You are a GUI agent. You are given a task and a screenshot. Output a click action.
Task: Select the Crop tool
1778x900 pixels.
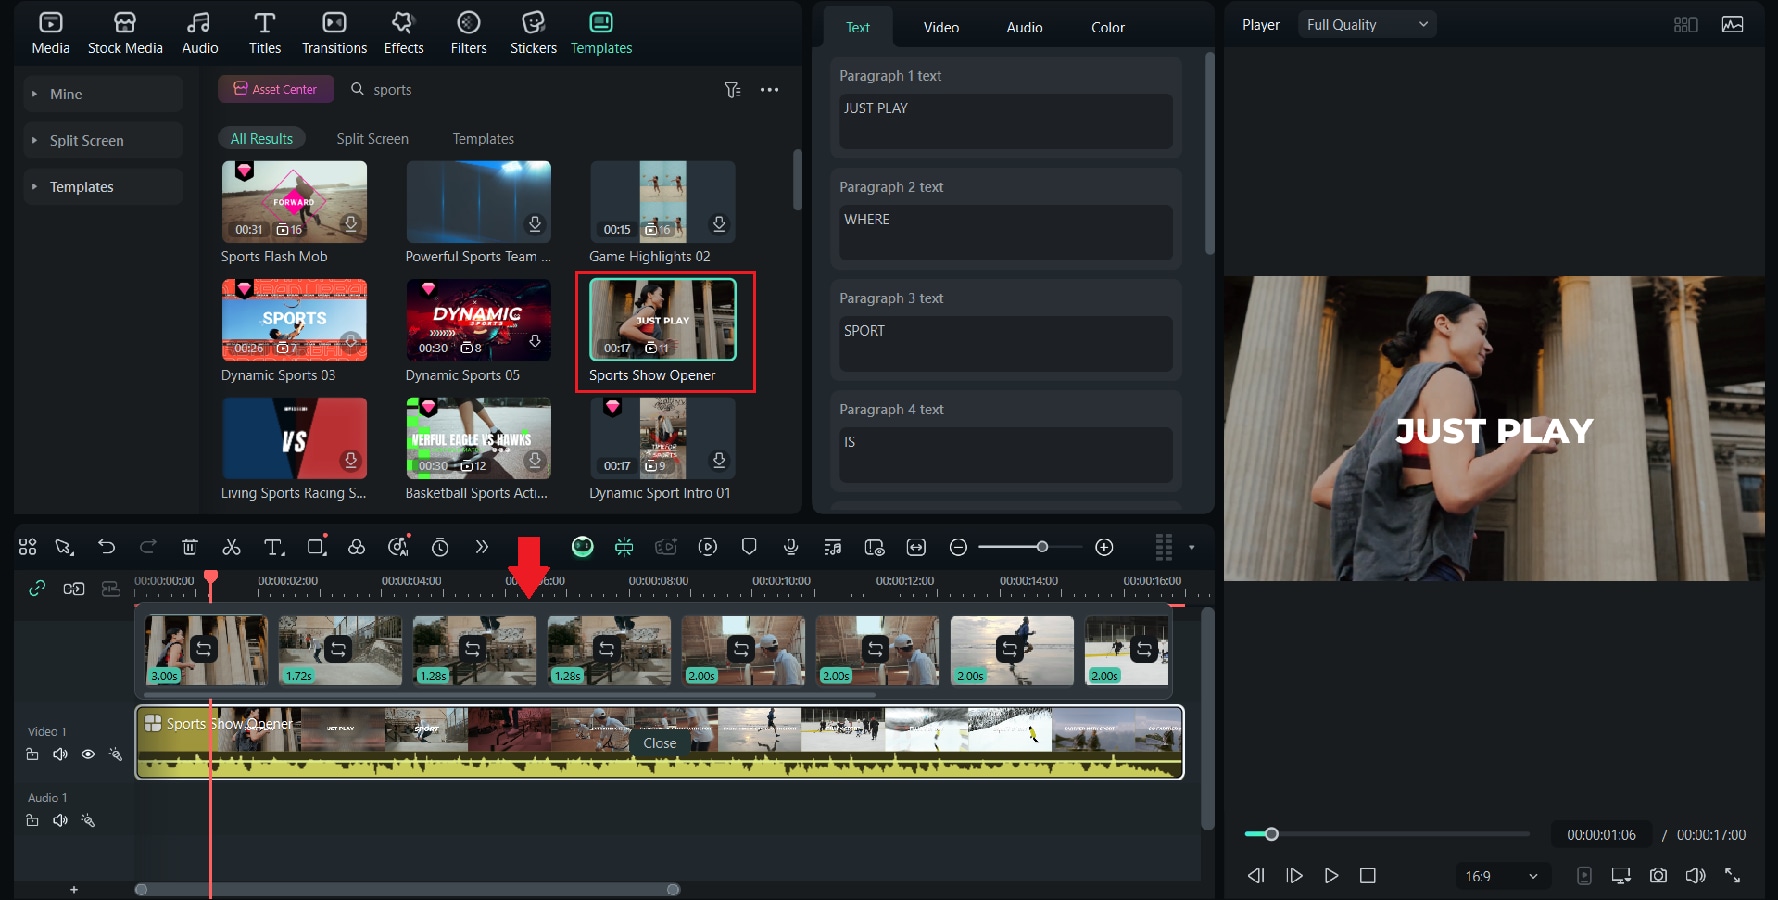point(317,547)
